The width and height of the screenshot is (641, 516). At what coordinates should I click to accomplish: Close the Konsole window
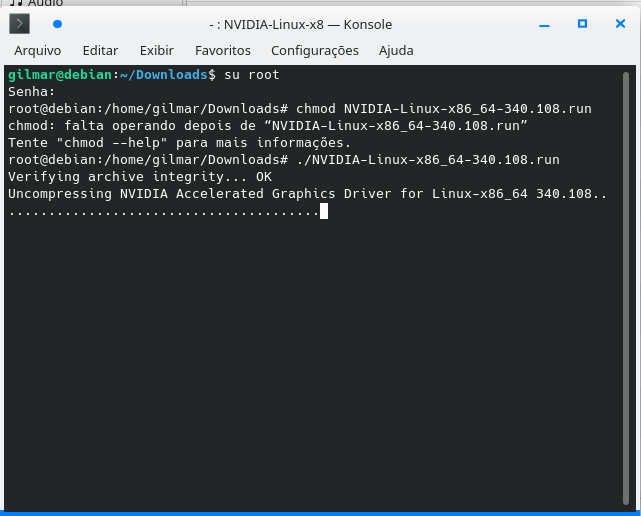[x=620, y=24]
